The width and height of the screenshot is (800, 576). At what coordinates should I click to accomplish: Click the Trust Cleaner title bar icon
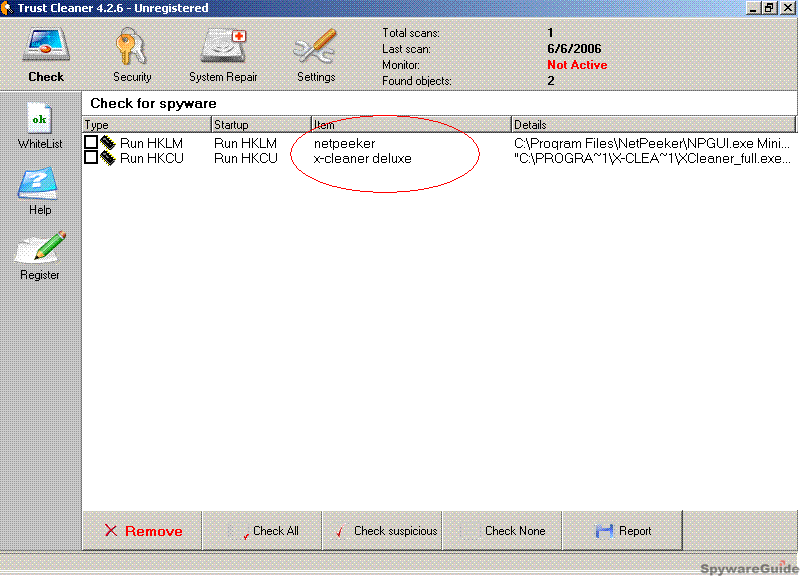coord(7,8)
